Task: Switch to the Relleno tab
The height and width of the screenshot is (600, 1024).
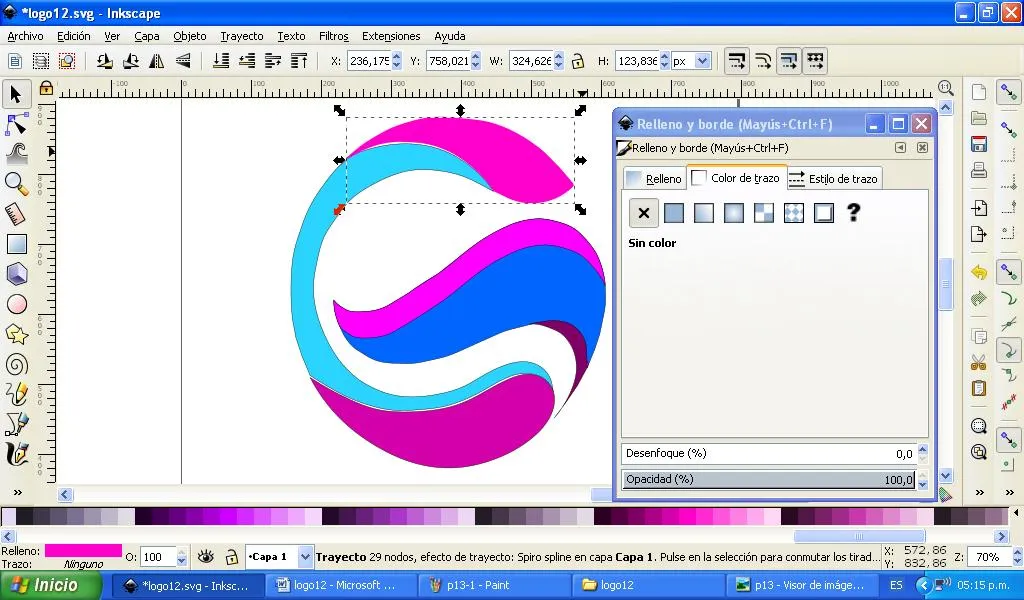Action: pos(654,178)
